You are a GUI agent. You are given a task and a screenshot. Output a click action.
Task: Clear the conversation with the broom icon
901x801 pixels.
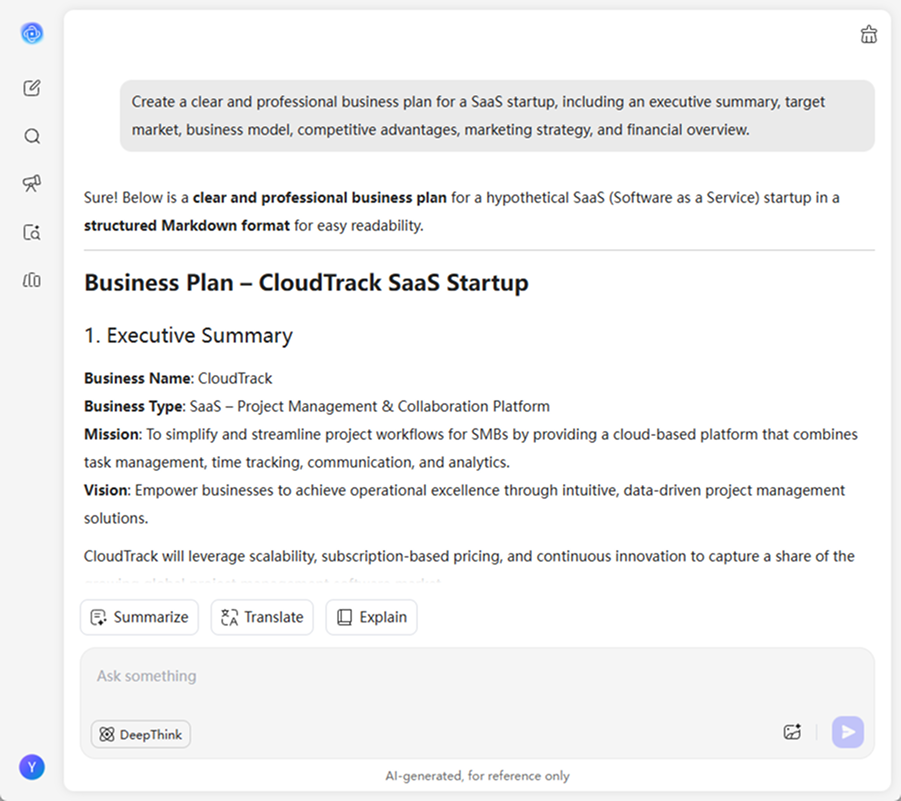pos(868,35)
